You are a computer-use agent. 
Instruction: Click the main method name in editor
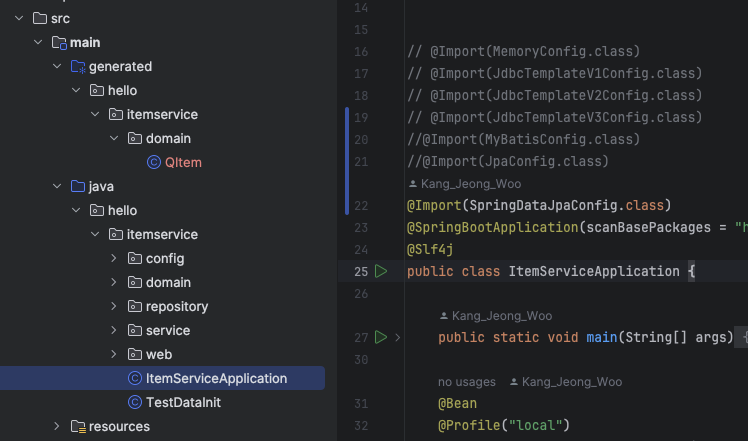point(602,337)
